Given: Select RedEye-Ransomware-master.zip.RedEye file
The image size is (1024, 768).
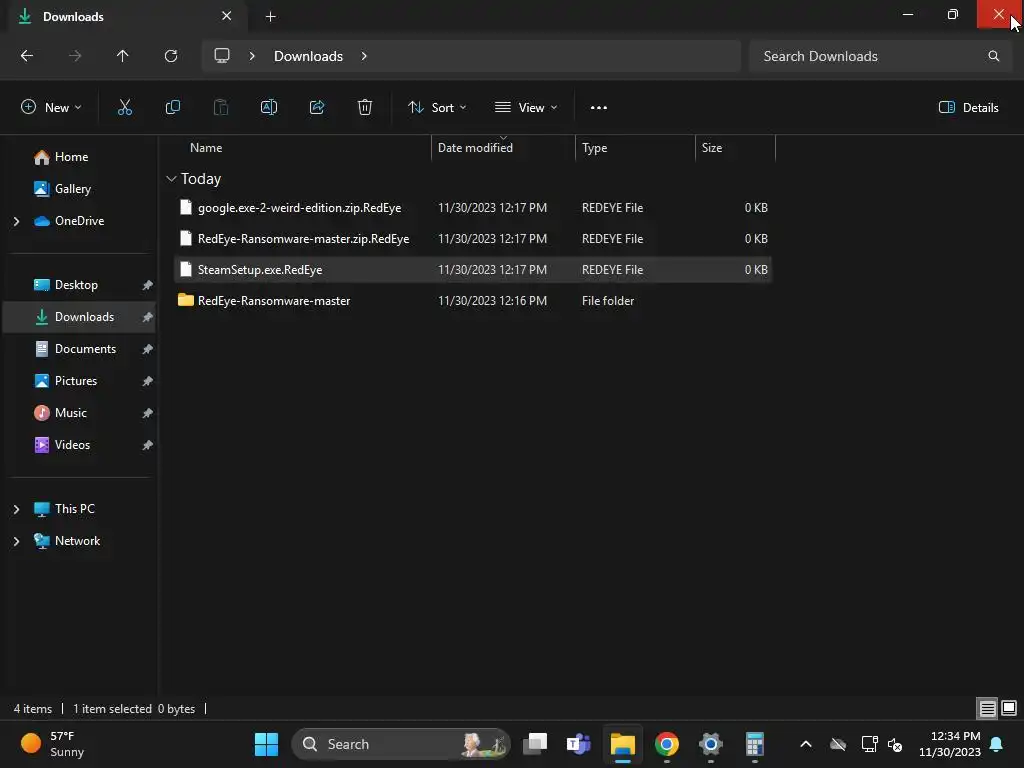Looking at the screenshot, I should 473,239.
